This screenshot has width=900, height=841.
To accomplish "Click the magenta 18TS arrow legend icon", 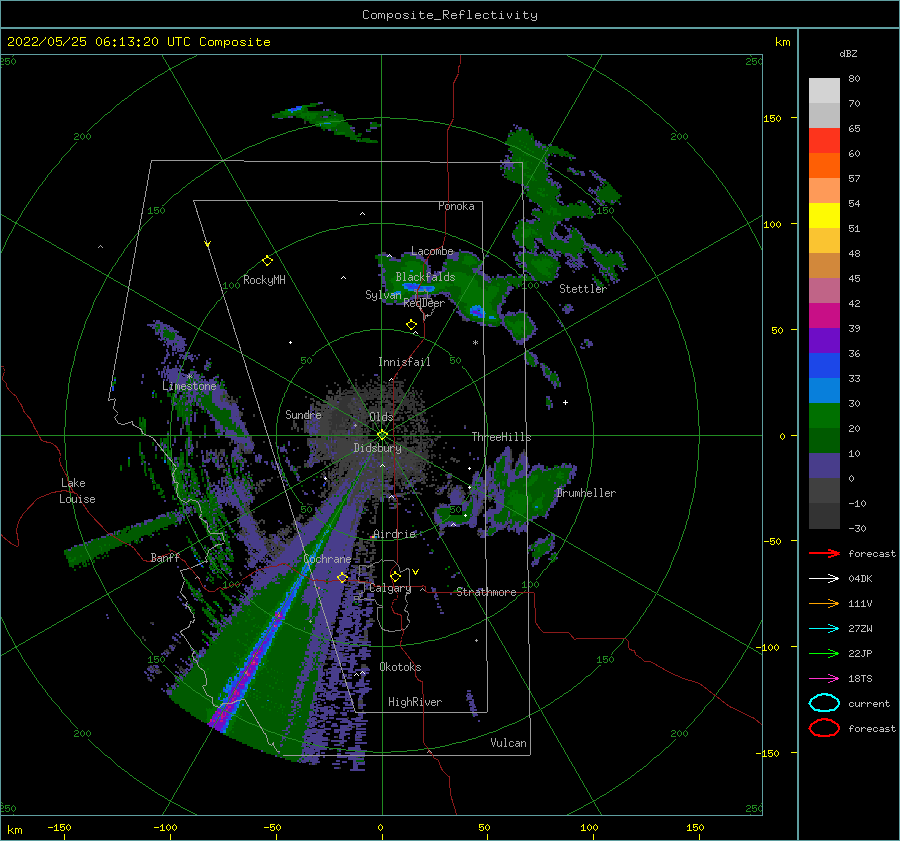I will click(x=824, y=679).
